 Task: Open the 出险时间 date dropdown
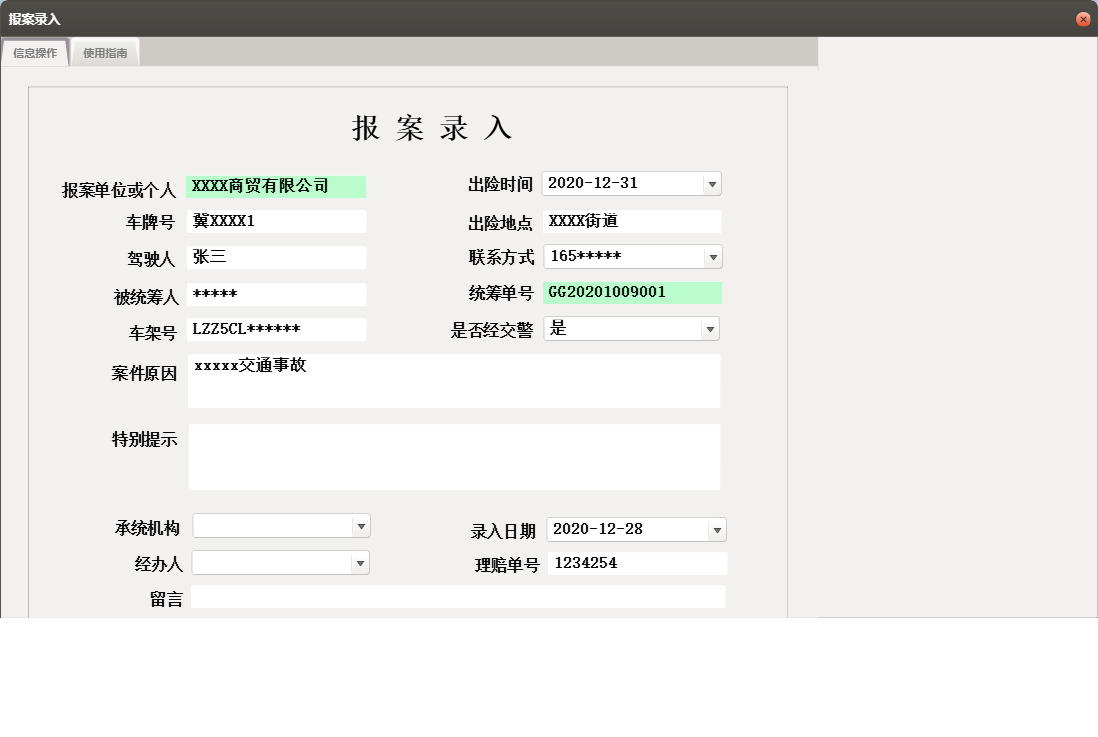click(711, 183)
